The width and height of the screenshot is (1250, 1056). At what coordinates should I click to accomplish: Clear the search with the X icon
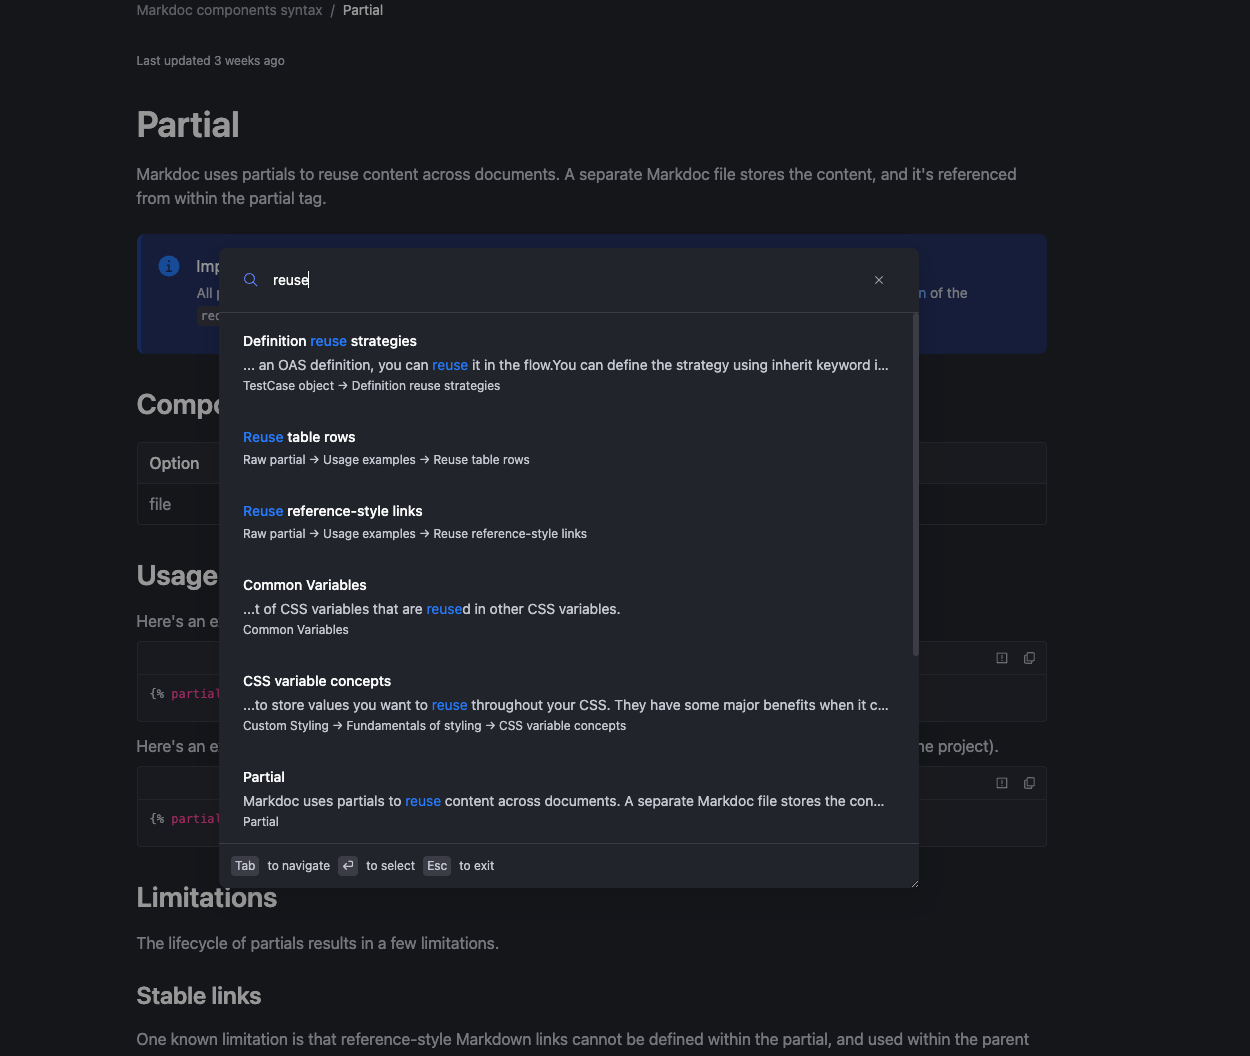[879, 280]
